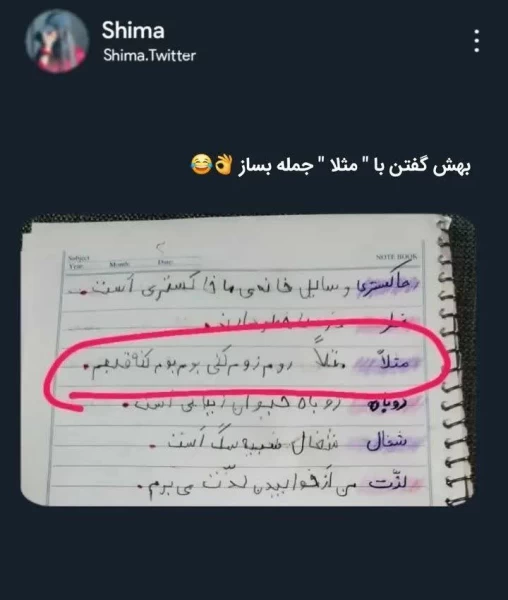Click the highlighted word مثلاً inside the pink circle
Image resolution: width=508 pixels, height=600 pixels.
pyautogui.click(x=392, y=362)
